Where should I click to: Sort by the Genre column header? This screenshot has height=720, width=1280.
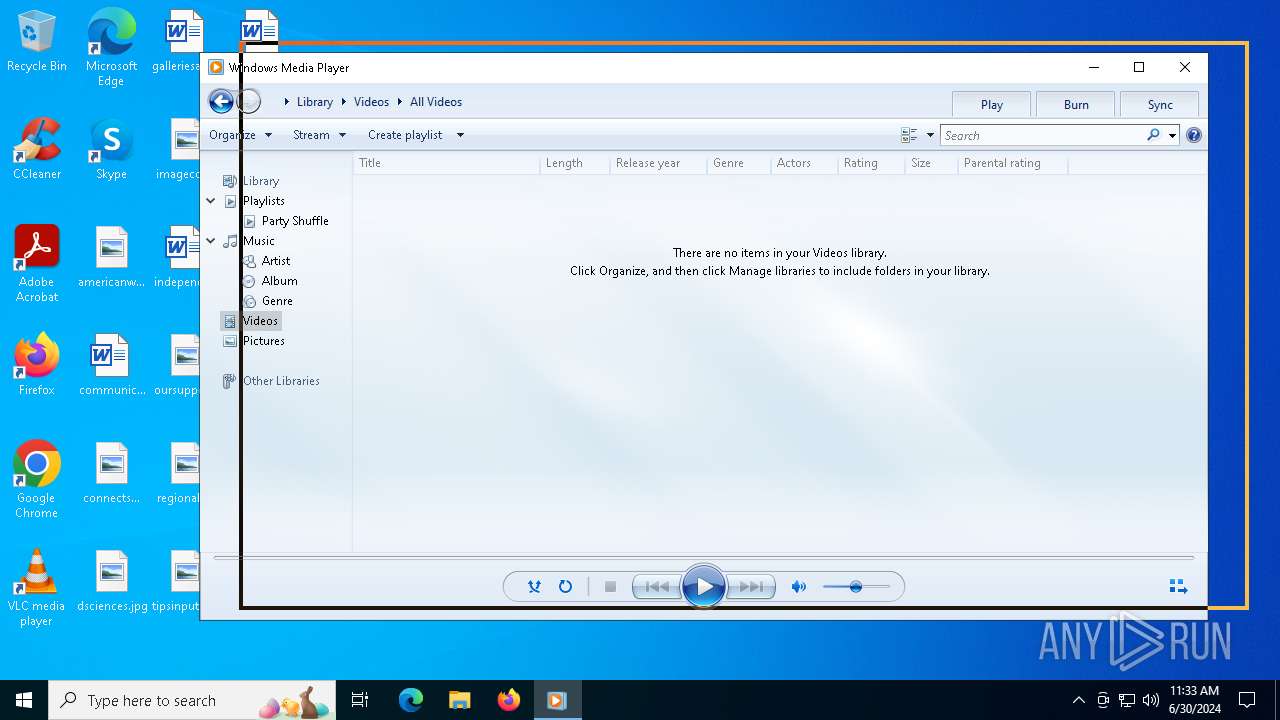click(x=738, y=163)
